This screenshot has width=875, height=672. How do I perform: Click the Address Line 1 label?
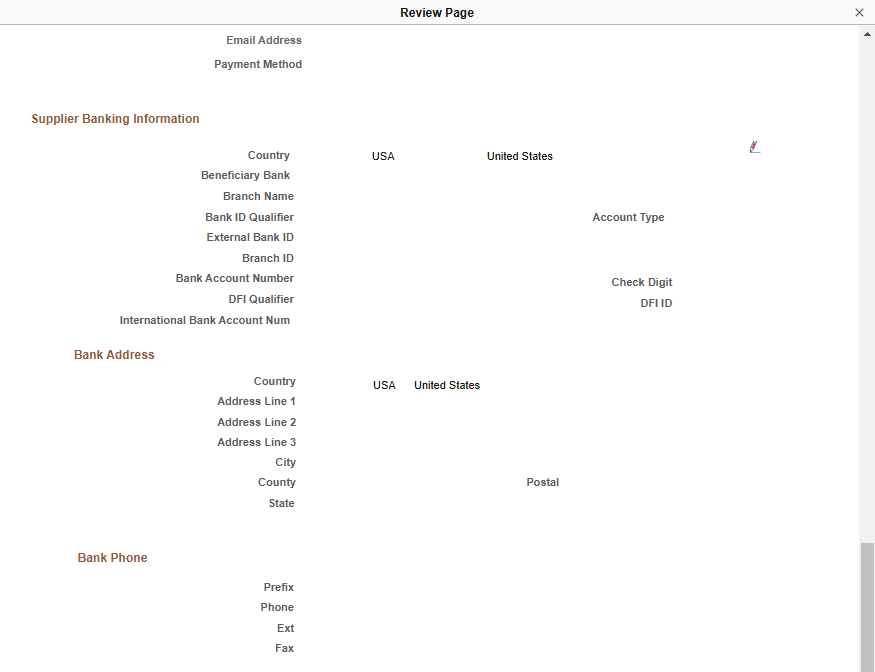[x=256, y=401]
